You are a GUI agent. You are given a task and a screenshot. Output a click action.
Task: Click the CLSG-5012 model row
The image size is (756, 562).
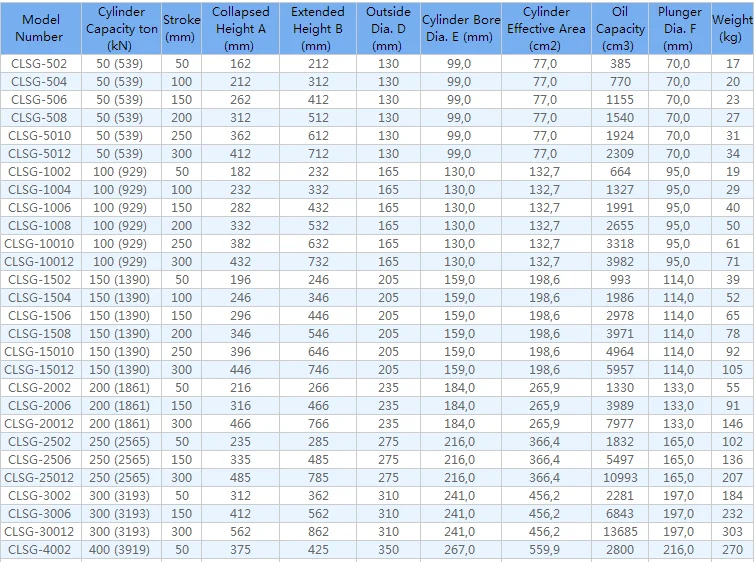[40, 154]
